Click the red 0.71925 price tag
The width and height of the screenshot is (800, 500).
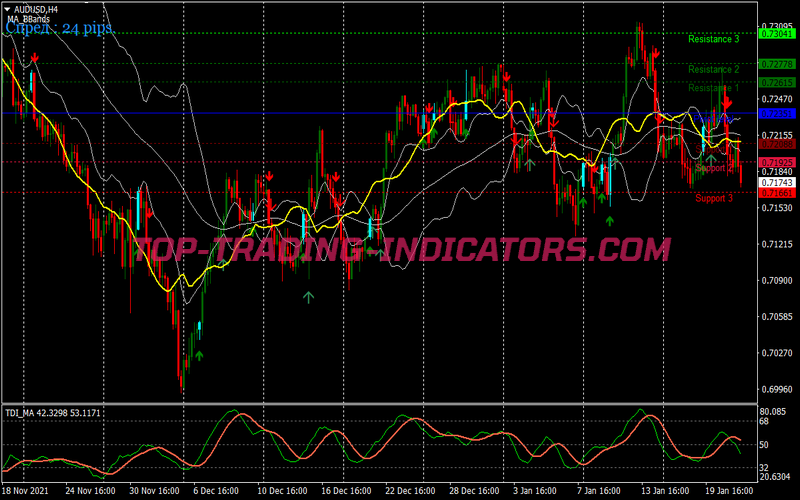(x=777, y=163)
